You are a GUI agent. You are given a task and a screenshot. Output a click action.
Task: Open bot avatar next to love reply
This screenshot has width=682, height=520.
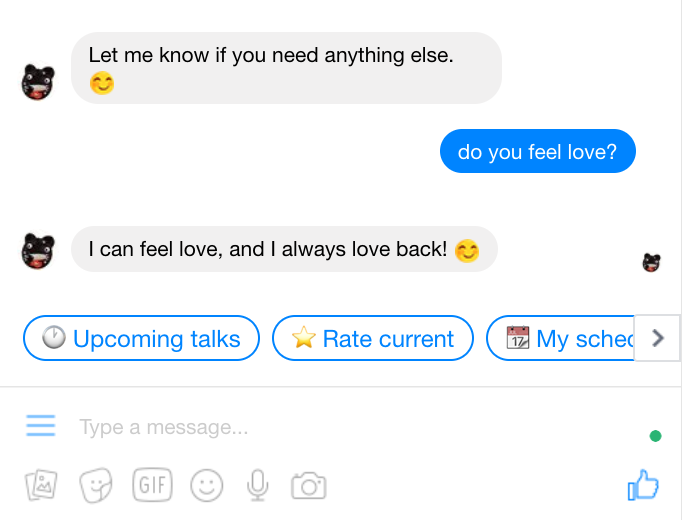[x=38, y=251]
